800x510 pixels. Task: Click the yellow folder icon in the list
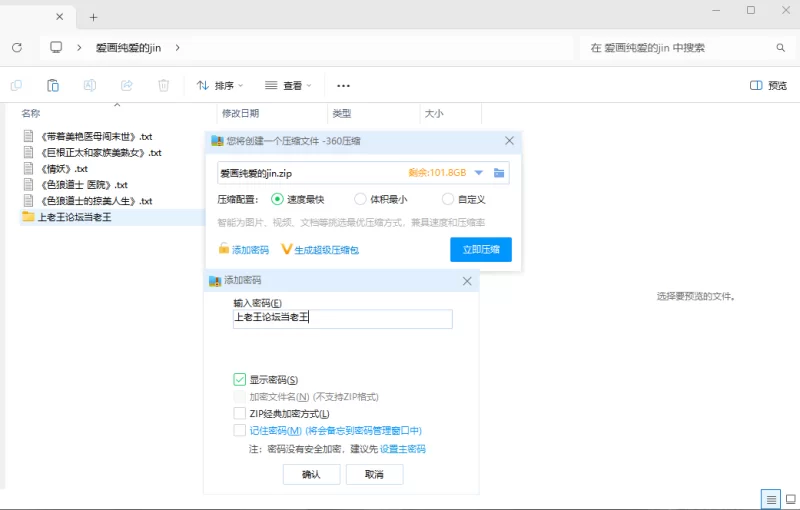pyautogui.click(x=28, y=216)
